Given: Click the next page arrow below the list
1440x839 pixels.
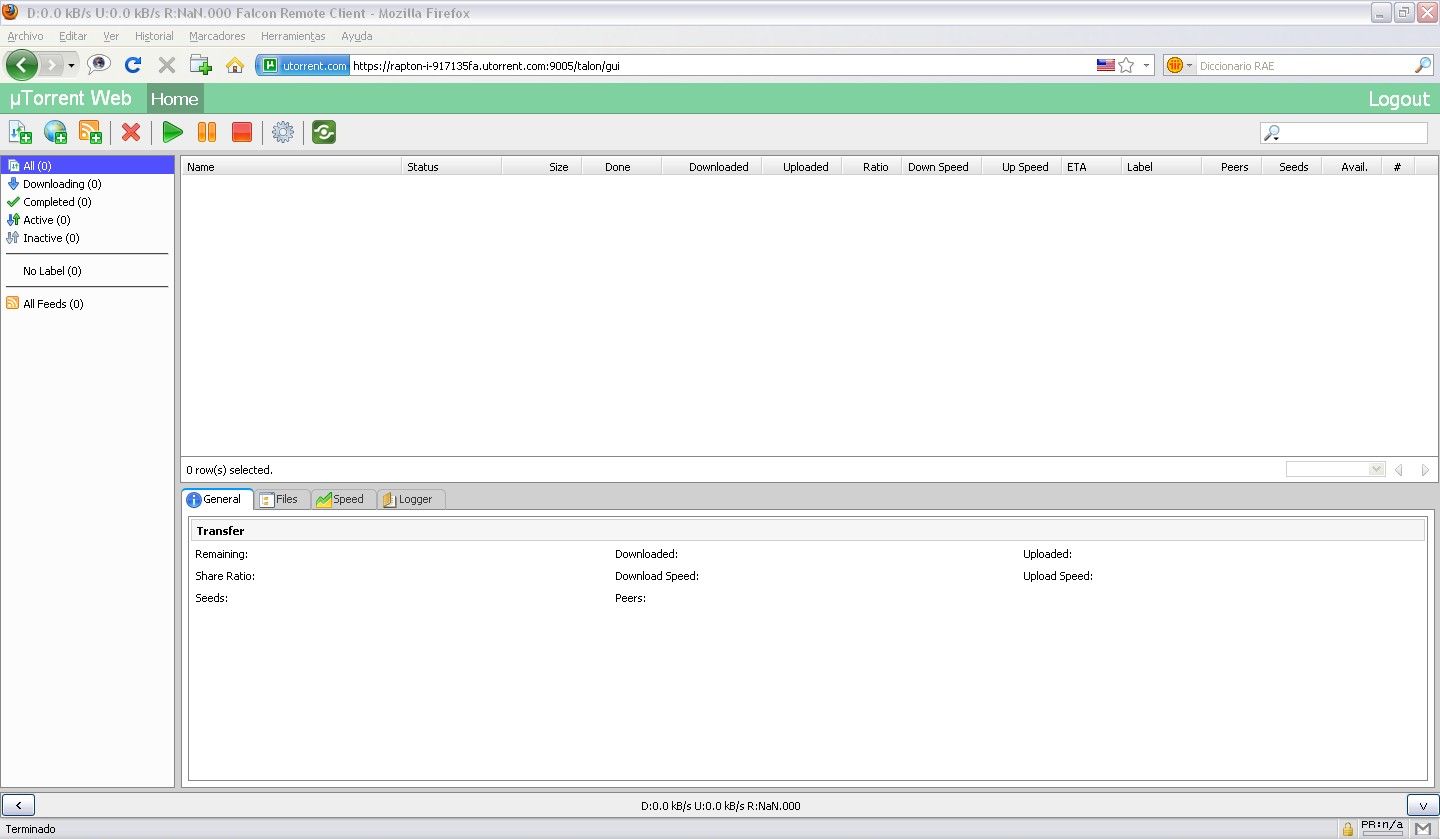Looking at the screenshot, I should click(1425, 470).
